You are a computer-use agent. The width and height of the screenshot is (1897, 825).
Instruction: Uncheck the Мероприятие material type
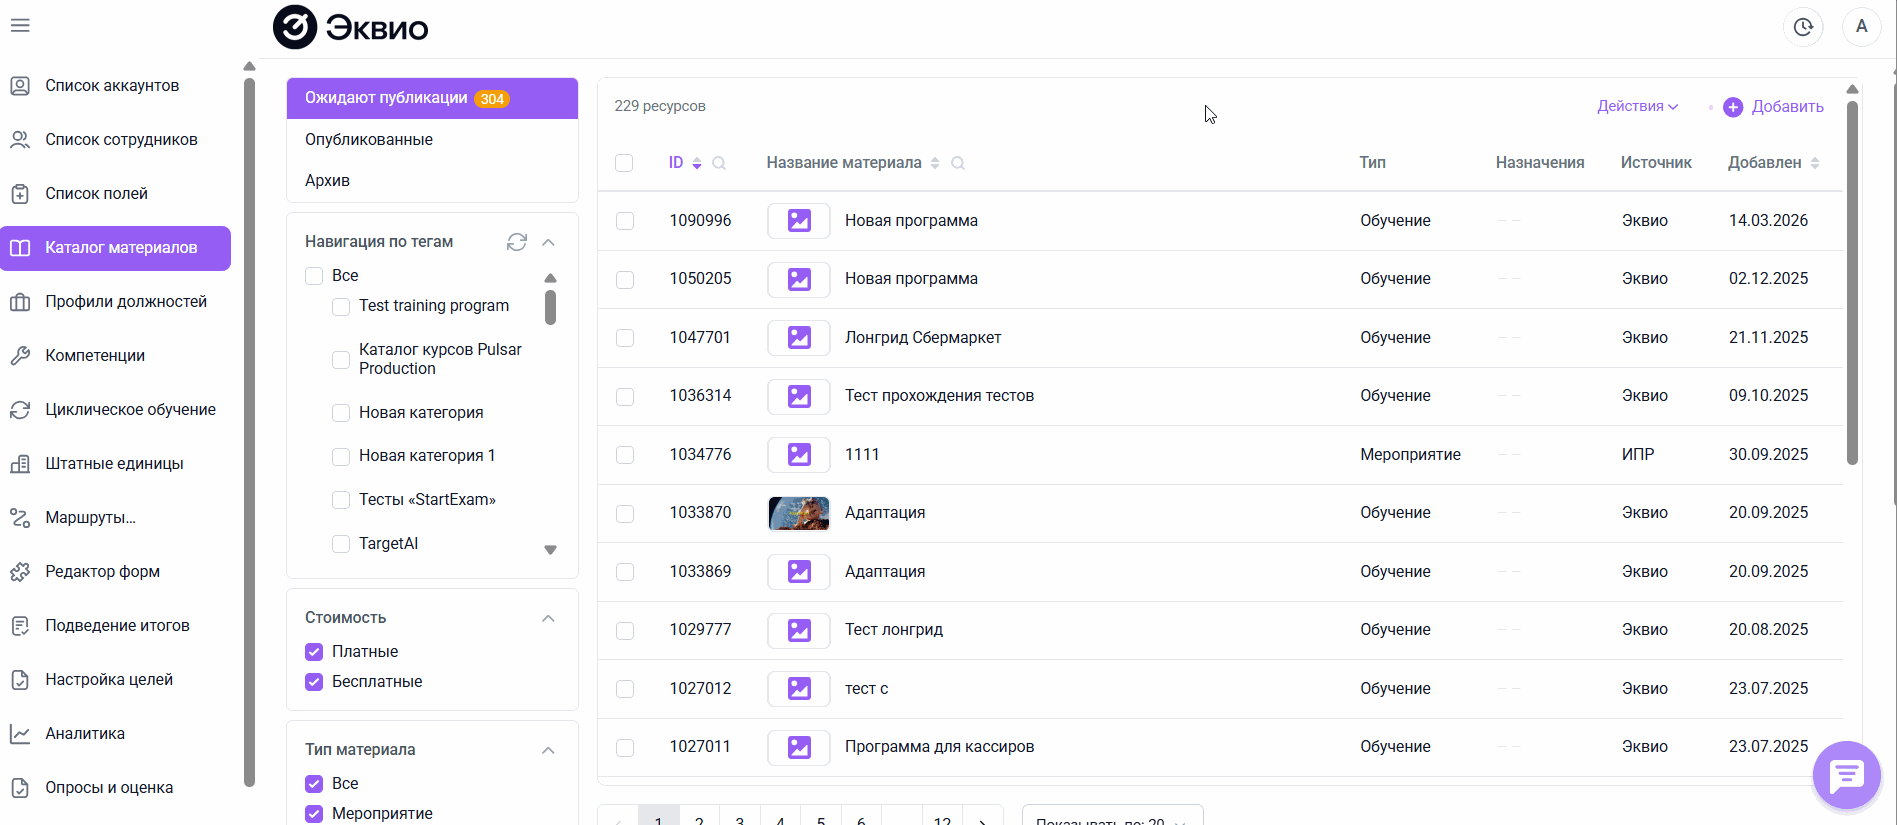coord(314,814)
